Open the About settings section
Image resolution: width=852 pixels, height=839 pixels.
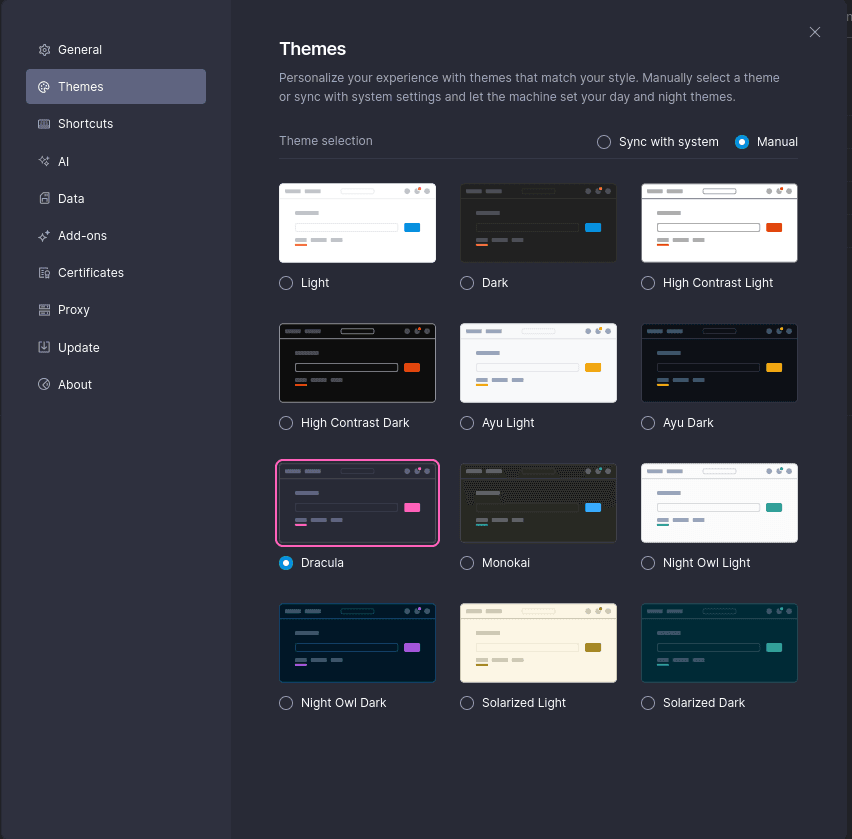pos(74,385)
